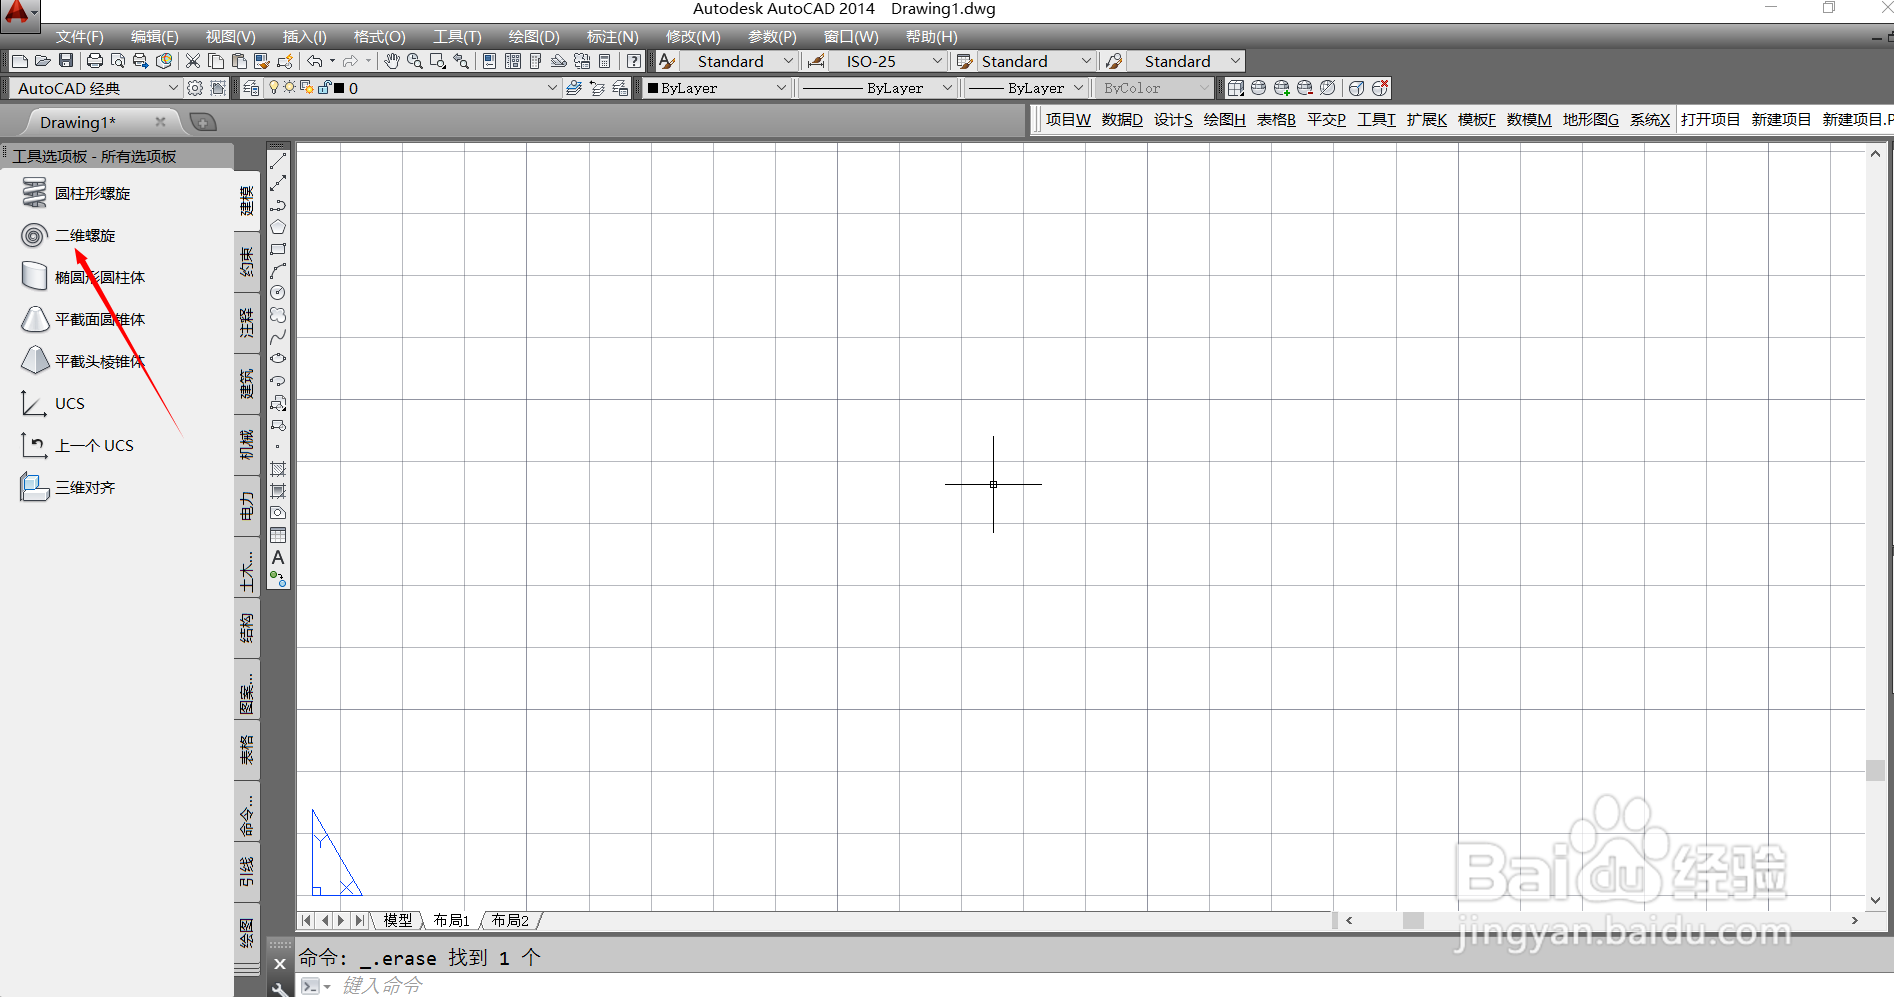Image resolution: width=1894 pixels, height=997 pixels.
Task: Undo the last action
Action: tap(315, 62)
